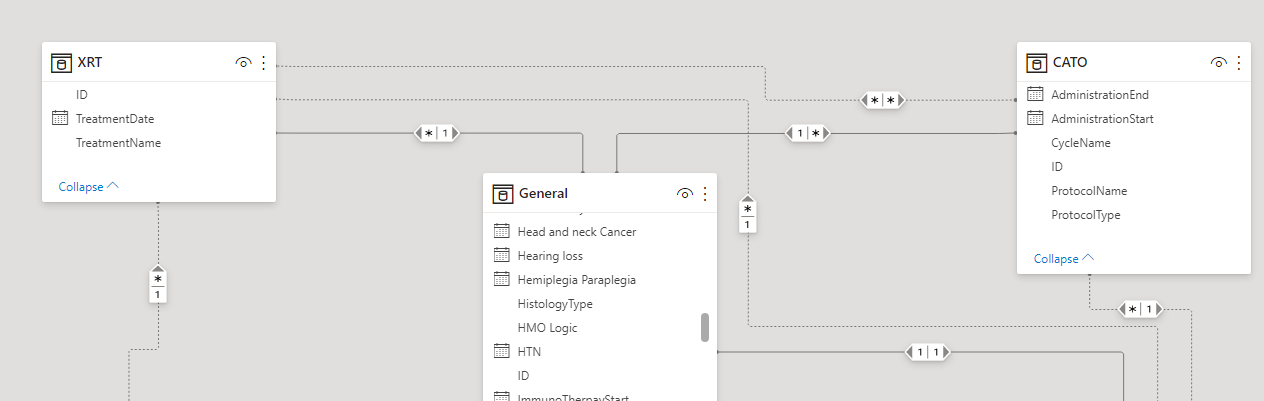The height and width of the screenshot is (401, 1264).
Task: Toggle visibility of General table
Action: pos(685,194)
